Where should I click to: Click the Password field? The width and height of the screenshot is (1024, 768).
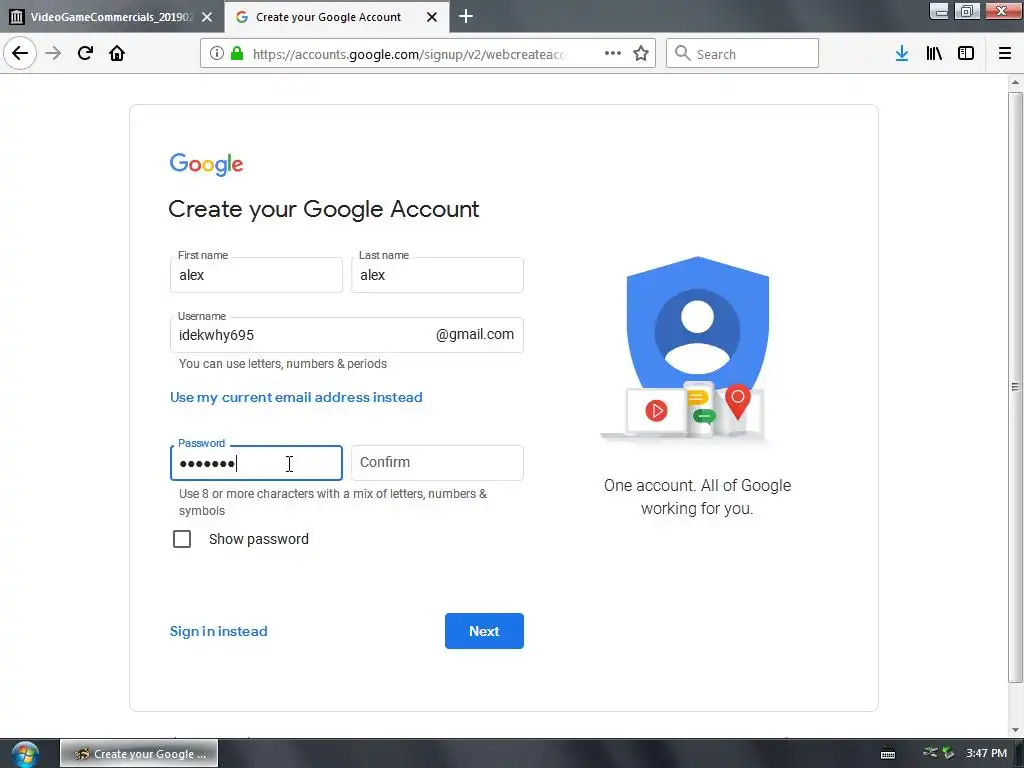coord(256,463)
